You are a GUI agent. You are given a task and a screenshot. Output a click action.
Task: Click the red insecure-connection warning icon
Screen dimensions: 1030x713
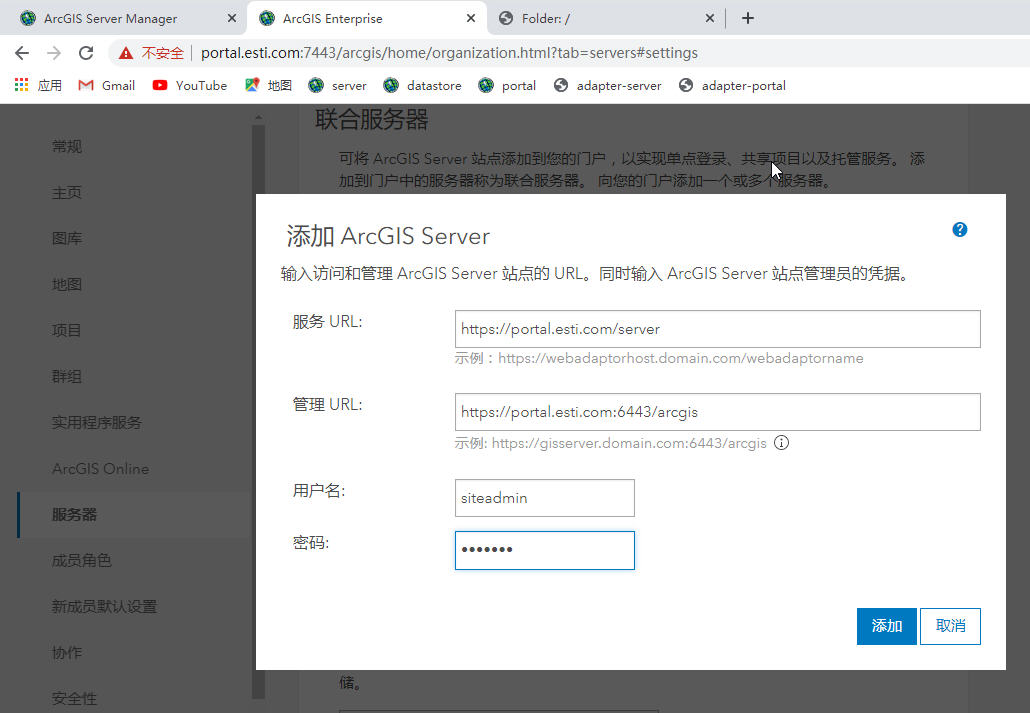pyautogui.click(x=125, y=53)
